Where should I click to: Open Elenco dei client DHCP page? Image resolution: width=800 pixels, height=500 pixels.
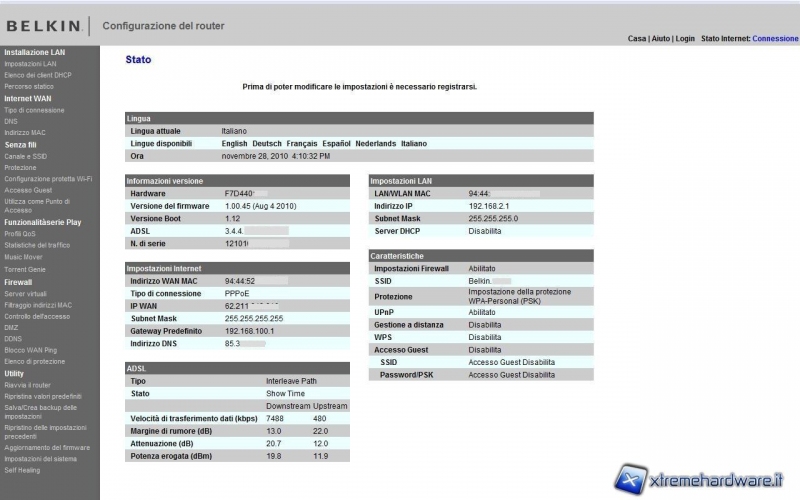(38, 75)
